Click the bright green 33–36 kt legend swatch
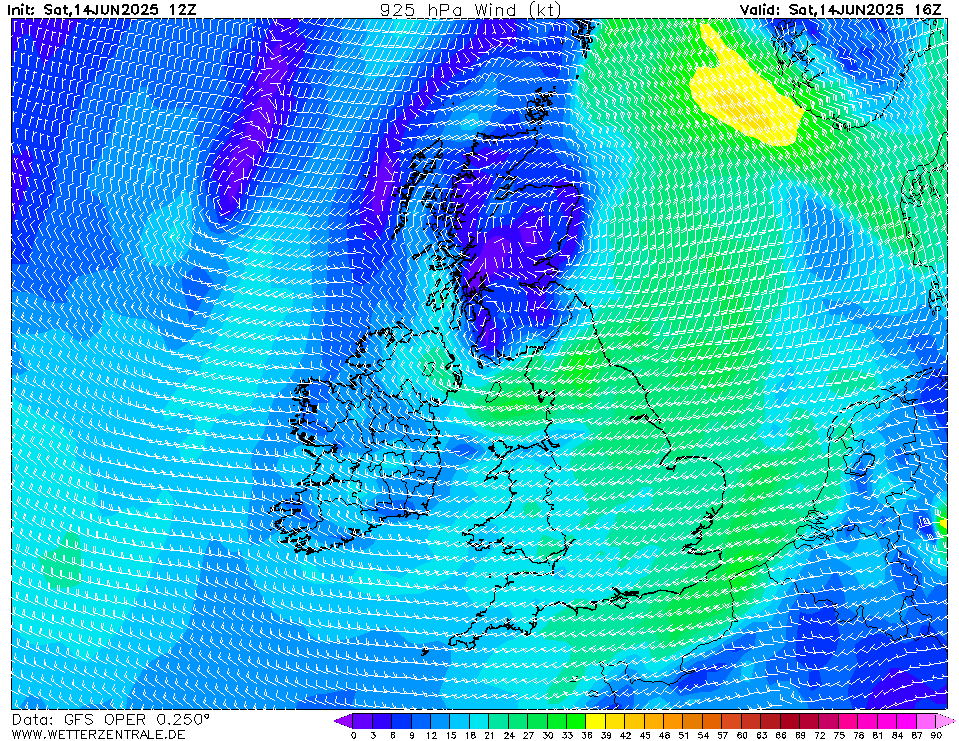Screen dimensions: 959x741 point(577,720)
